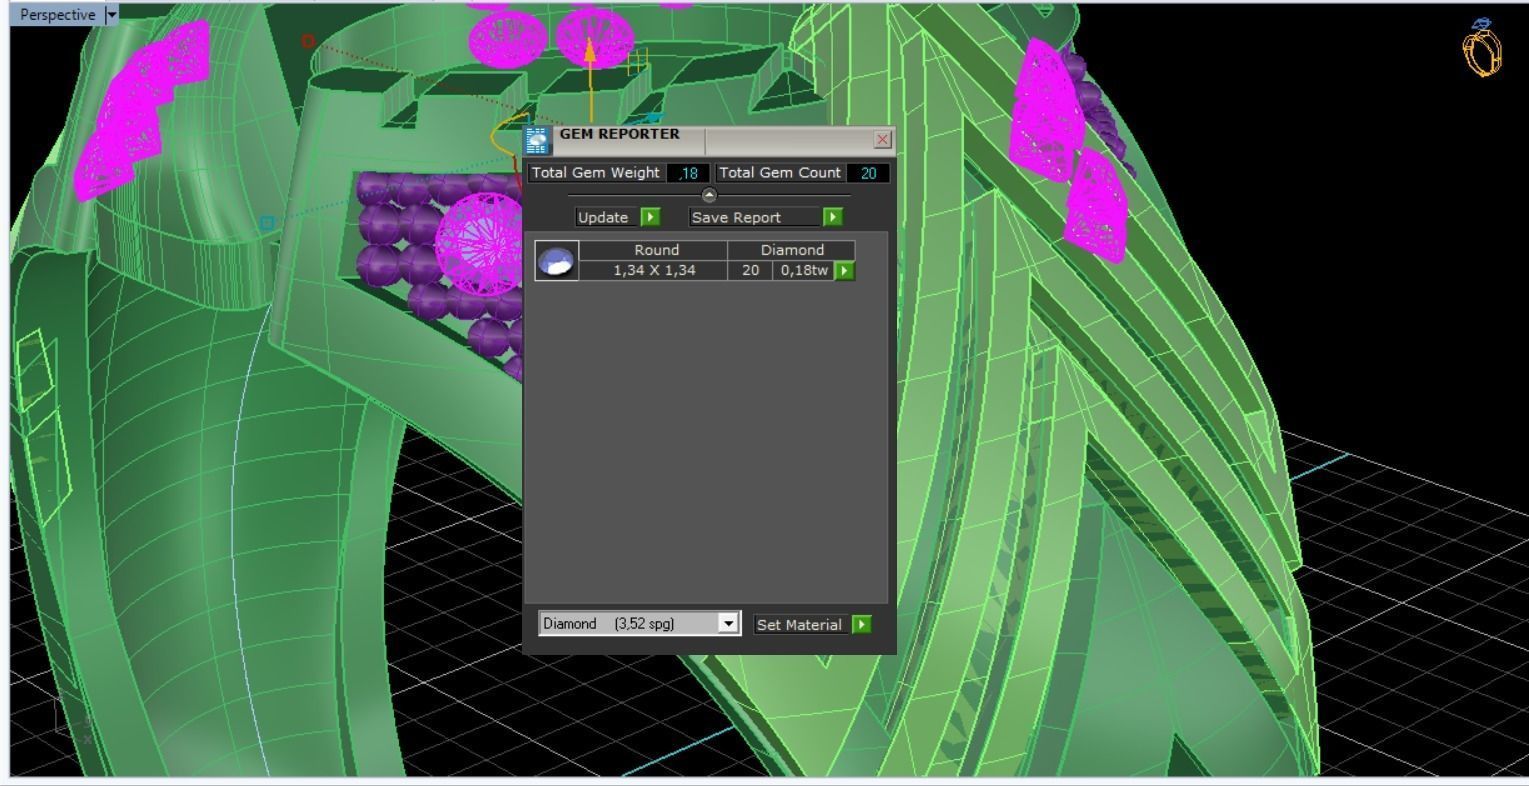The height and width of the screenshot is (786, 1529).
Task: Click the green arrow beside Save Report
Action: tap(832, 217)
